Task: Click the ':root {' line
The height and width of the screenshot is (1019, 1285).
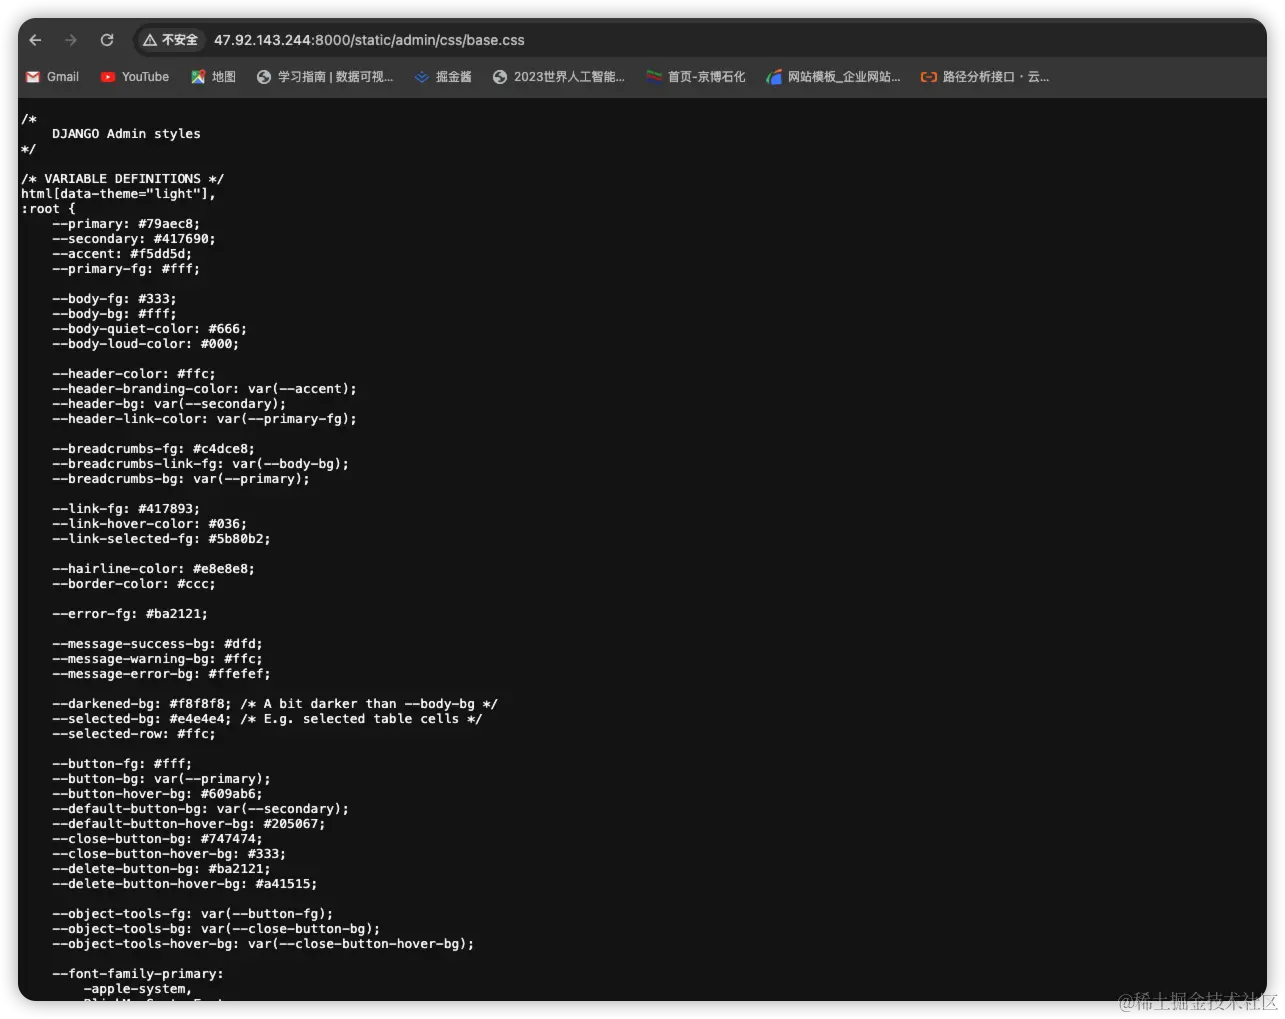Action: pyautogui.click(x=48, y=209)
